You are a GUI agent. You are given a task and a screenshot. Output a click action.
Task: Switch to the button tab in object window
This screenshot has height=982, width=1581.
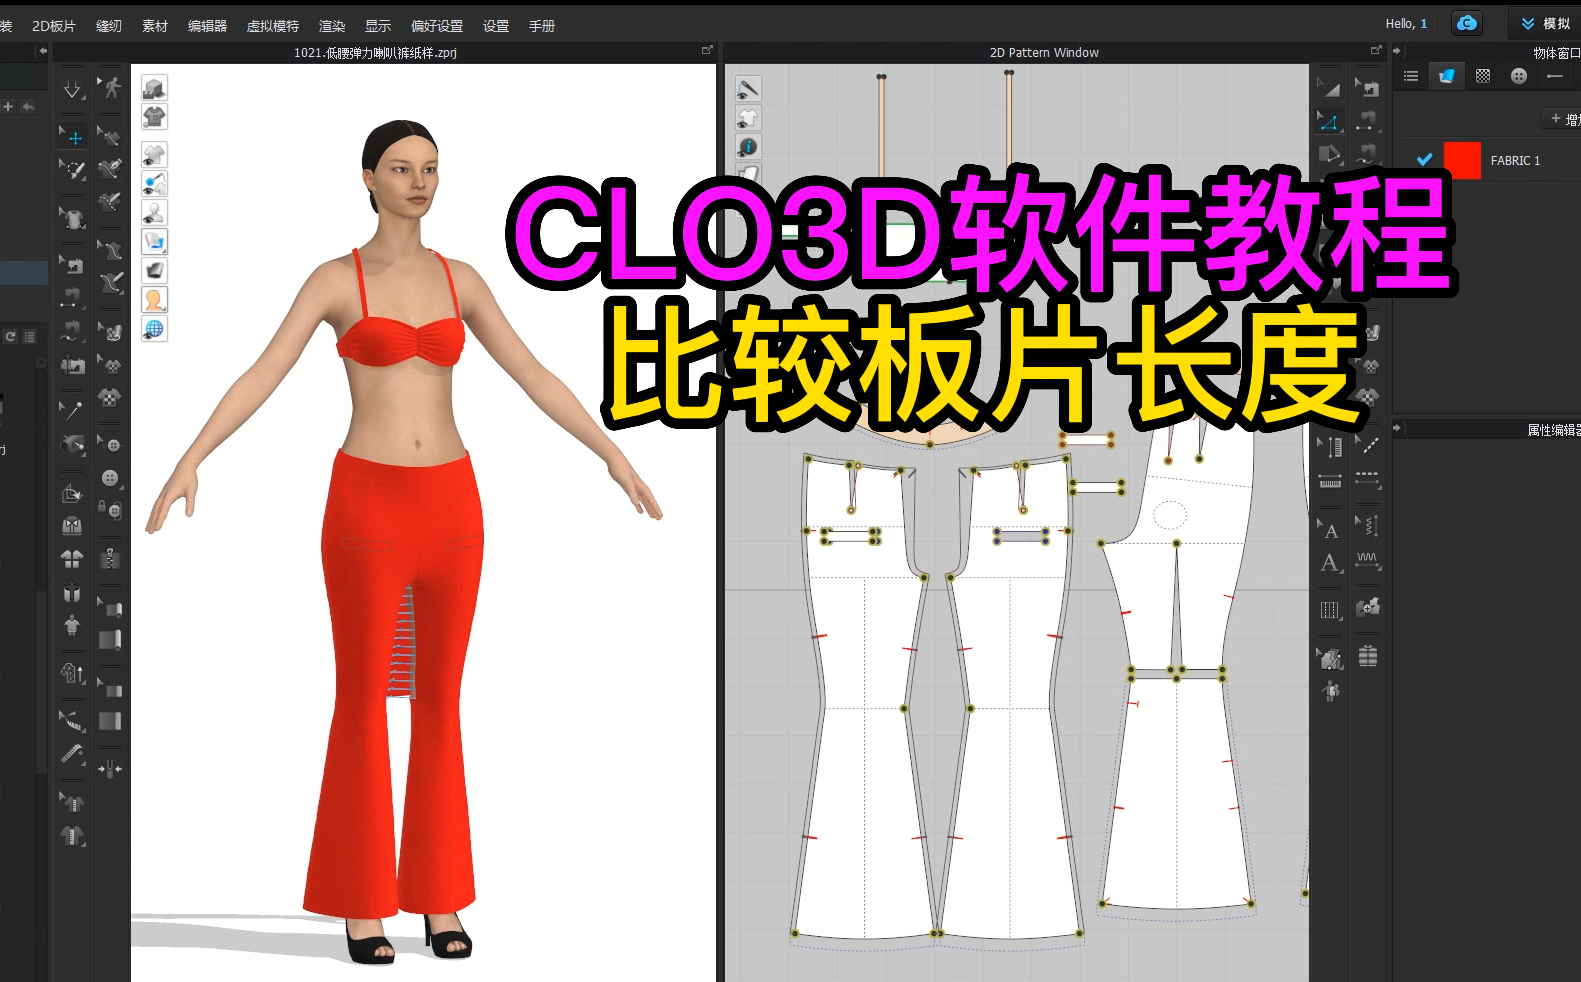point(1519,76)
